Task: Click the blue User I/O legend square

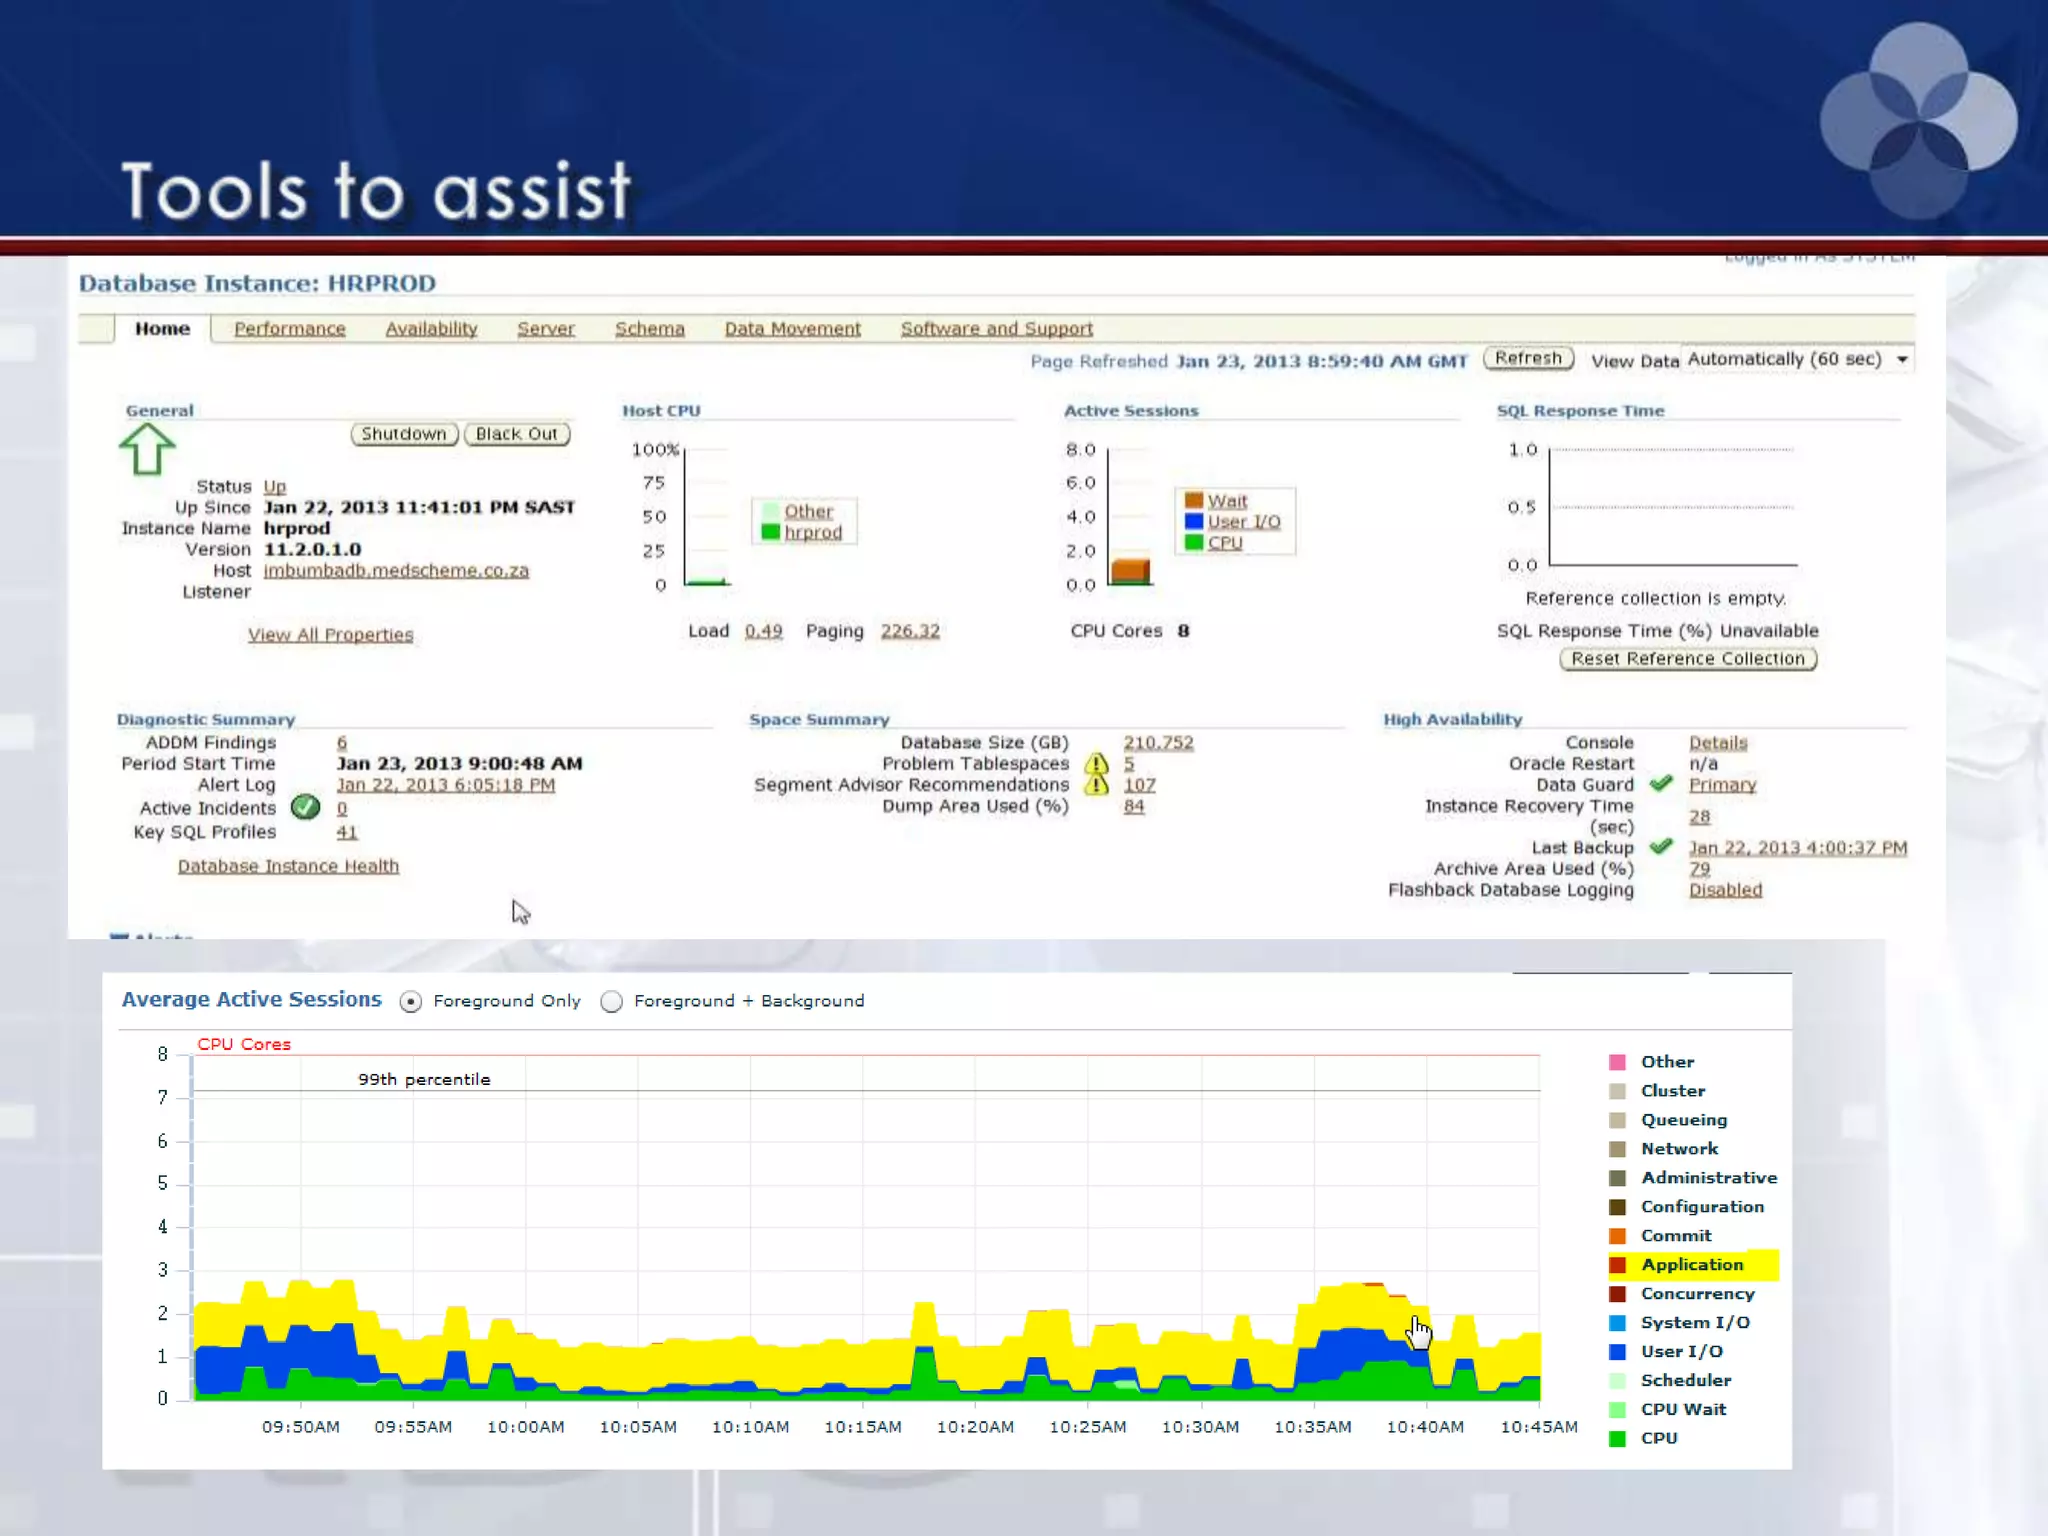Action: pyautogui.click(x=1193, y=521)
